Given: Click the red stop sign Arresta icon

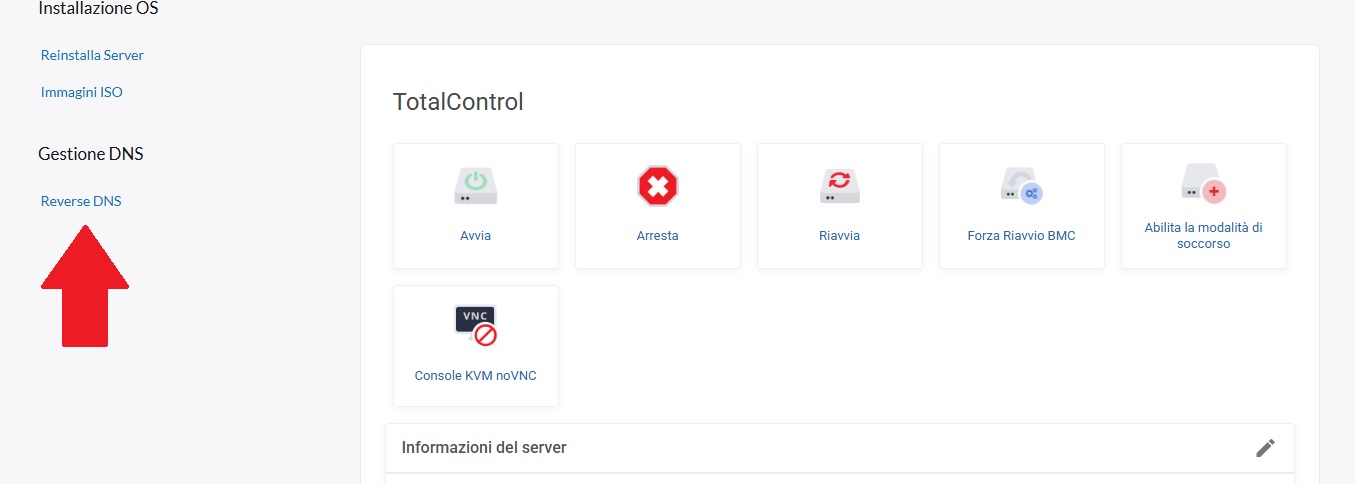Looking at the screenshot, I should [x=658, y=186].
